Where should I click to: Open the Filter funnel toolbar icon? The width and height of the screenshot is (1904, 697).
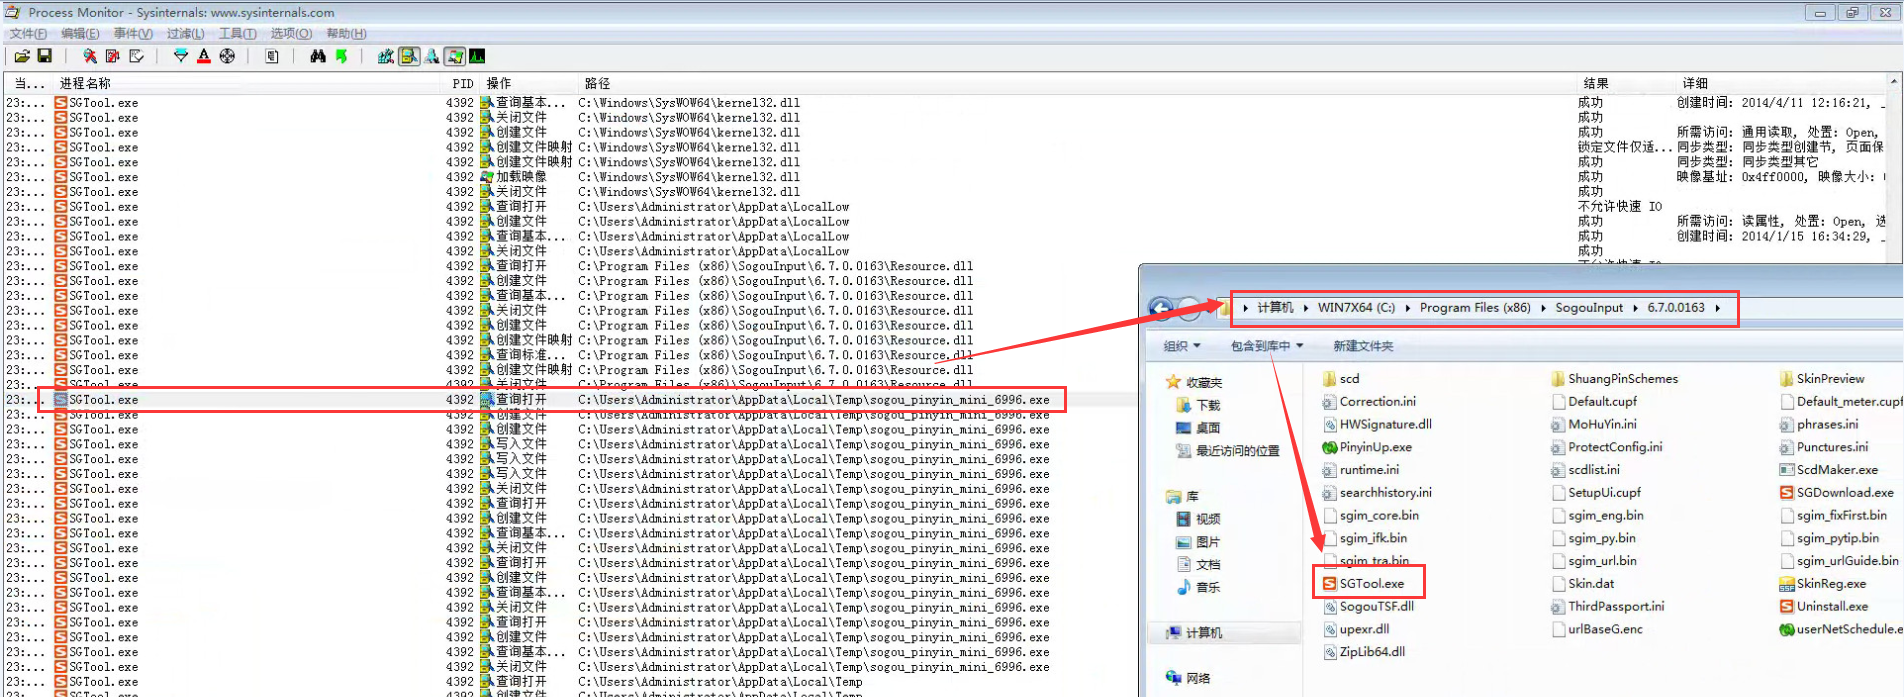181,56
